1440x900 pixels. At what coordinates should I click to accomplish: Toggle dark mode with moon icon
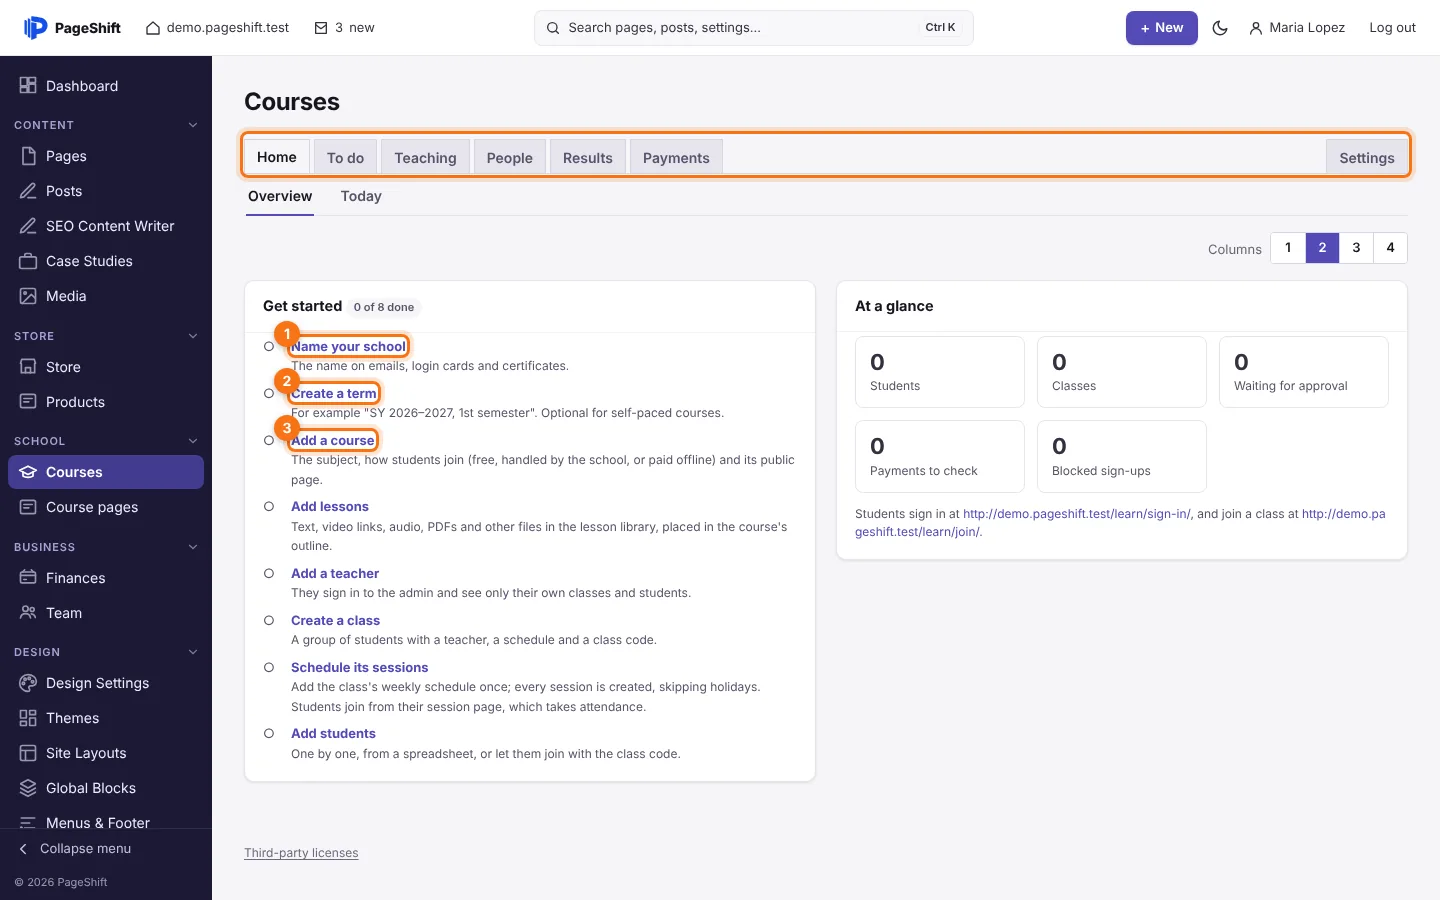(1220, 28)
